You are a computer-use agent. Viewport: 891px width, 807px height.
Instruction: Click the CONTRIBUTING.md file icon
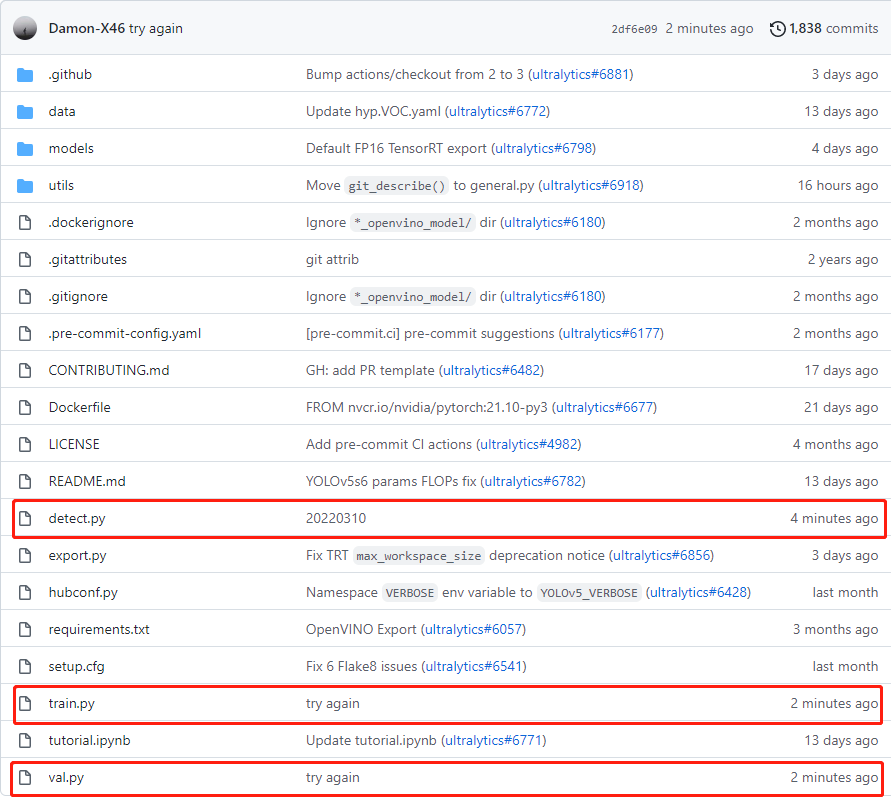(25, 370)
